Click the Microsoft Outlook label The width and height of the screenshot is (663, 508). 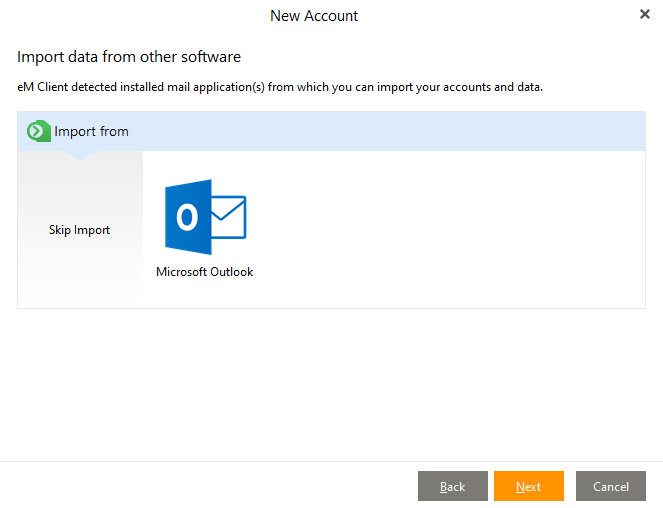(205, 272)
